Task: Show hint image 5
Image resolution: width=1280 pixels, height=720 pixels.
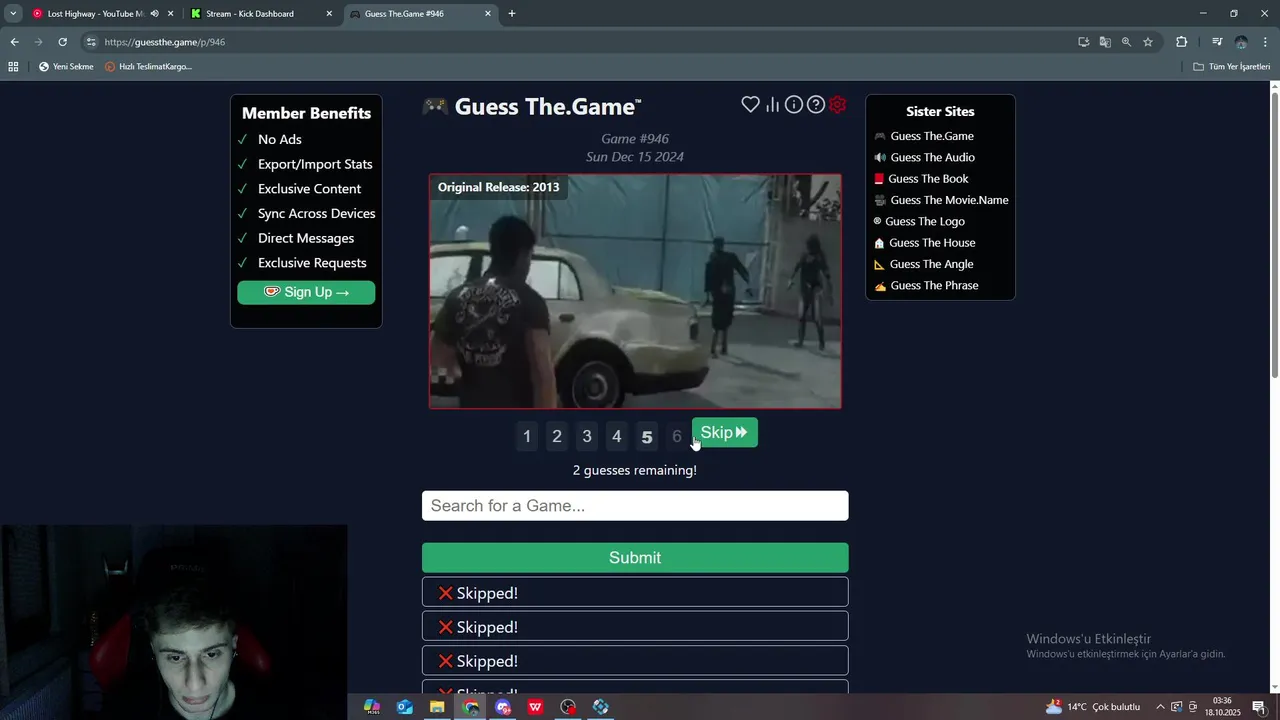Action: [x=647, y=436]
